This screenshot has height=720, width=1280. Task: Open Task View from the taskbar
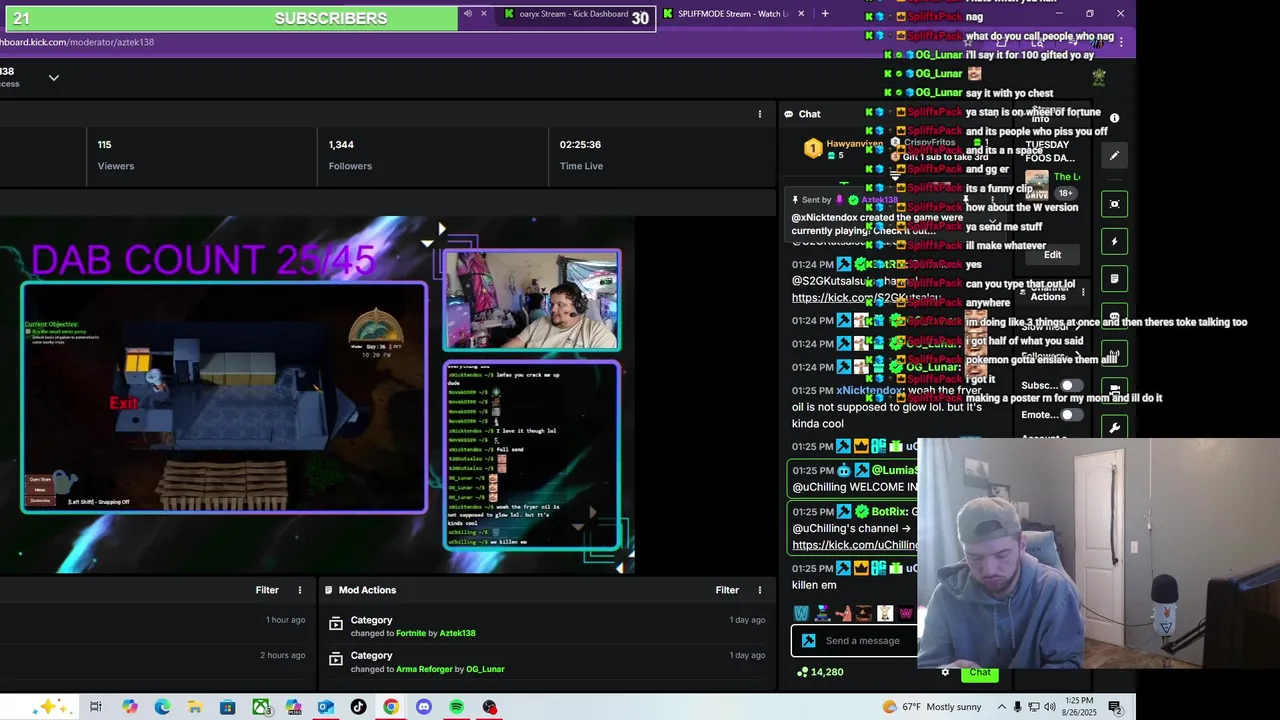(x=96, y=707)
